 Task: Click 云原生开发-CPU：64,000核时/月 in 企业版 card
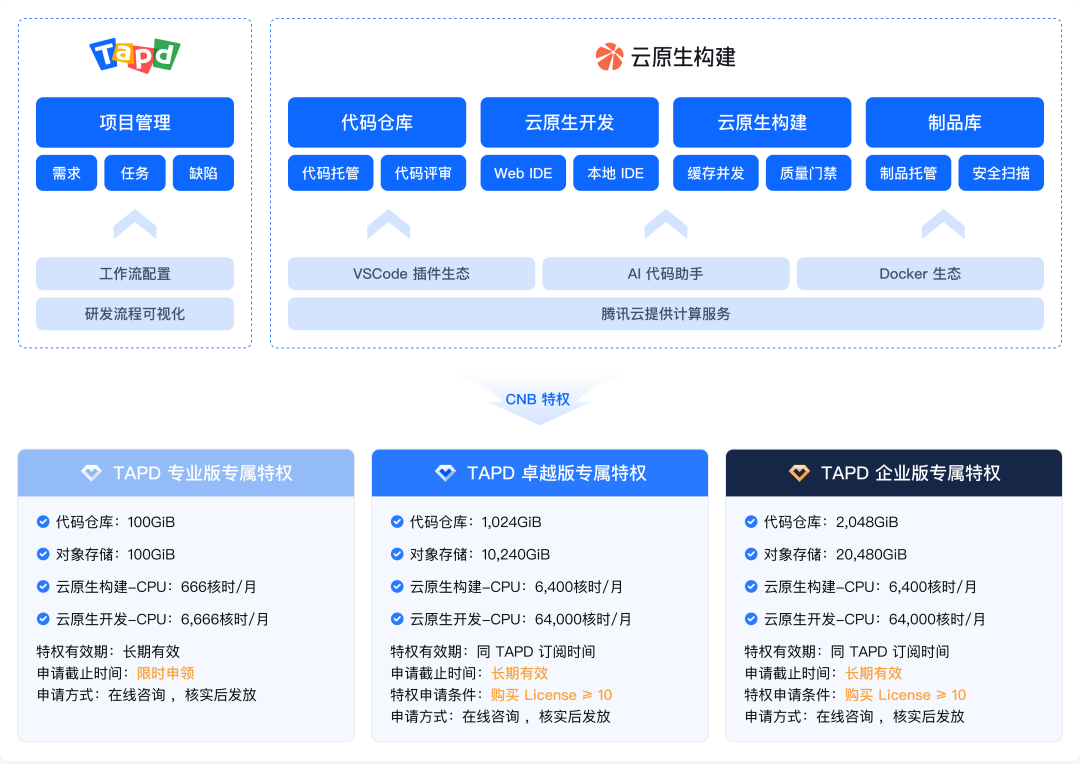click(x=875, y=619)
